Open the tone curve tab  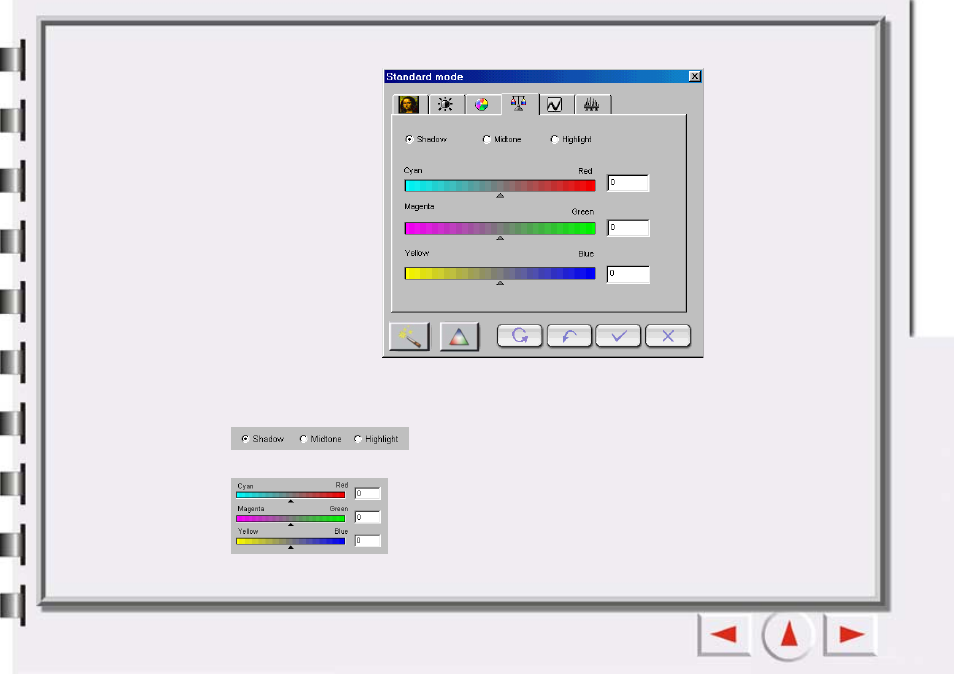coord(555,105)
